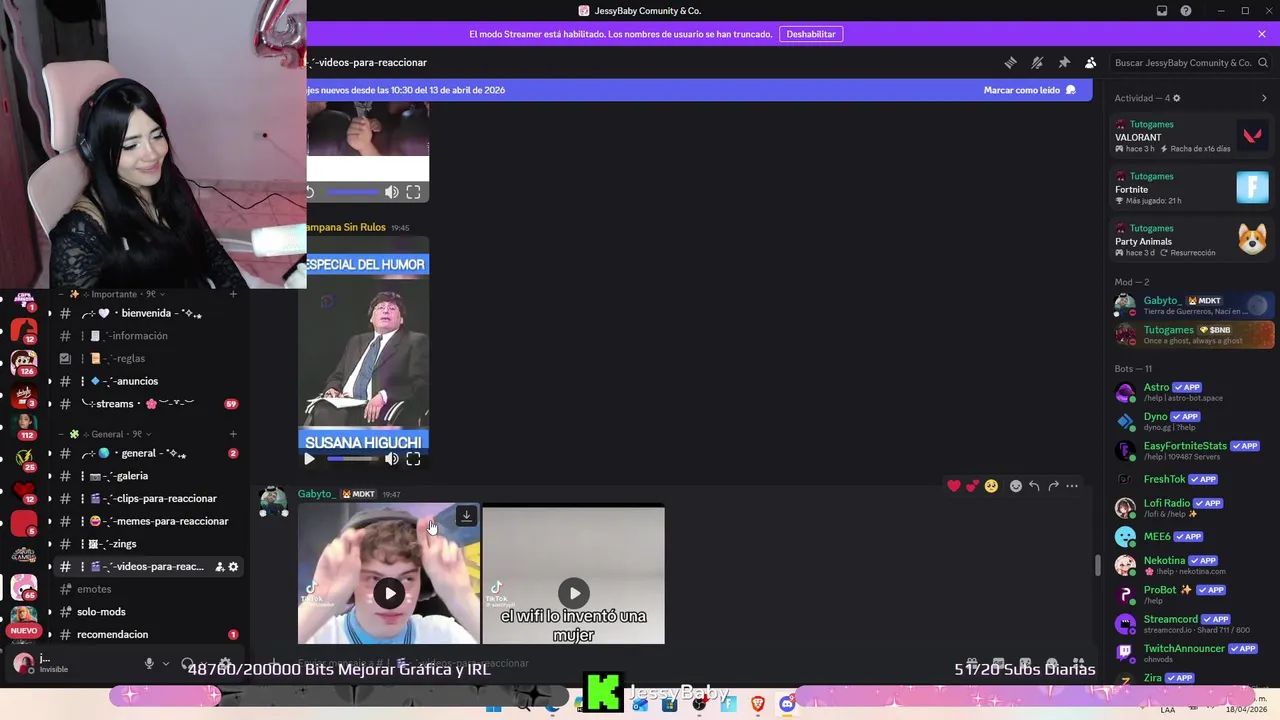Image resolution: width=1280 pixels, height=720 pixels.
Task: Reply to Gabyto_ message arrow icon
Action: click(1034, 486)
